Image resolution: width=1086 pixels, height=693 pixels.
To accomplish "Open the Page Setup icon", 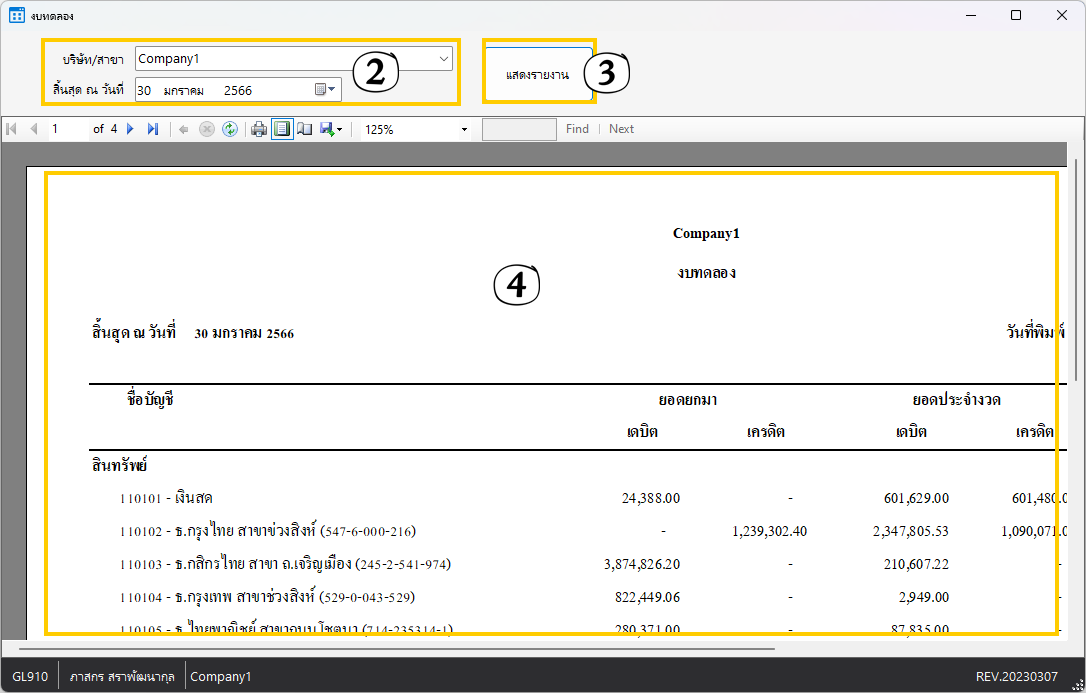I will (x=304, y=129).
